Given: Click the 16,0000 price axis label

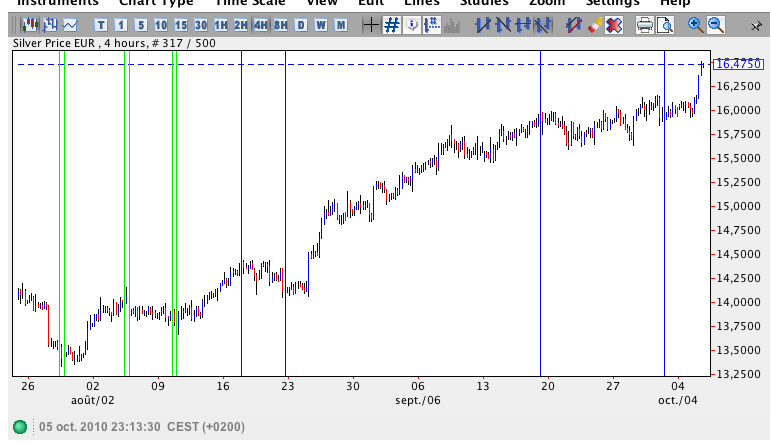Looking at the screenshot, I should click(x=739, y=110).
